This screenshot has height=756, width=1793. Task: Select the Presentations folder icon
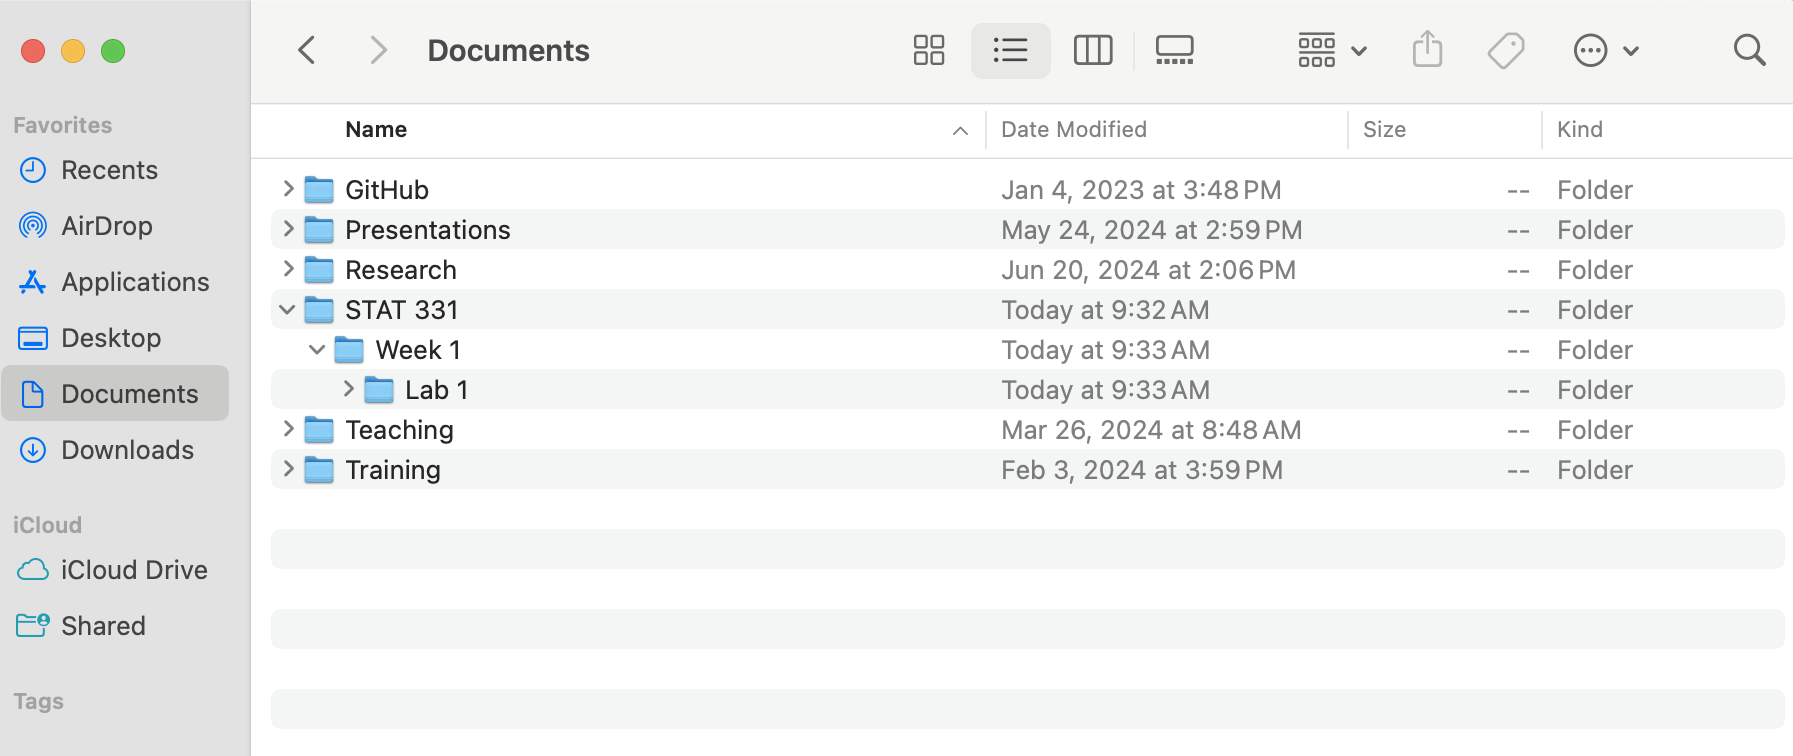319,229
